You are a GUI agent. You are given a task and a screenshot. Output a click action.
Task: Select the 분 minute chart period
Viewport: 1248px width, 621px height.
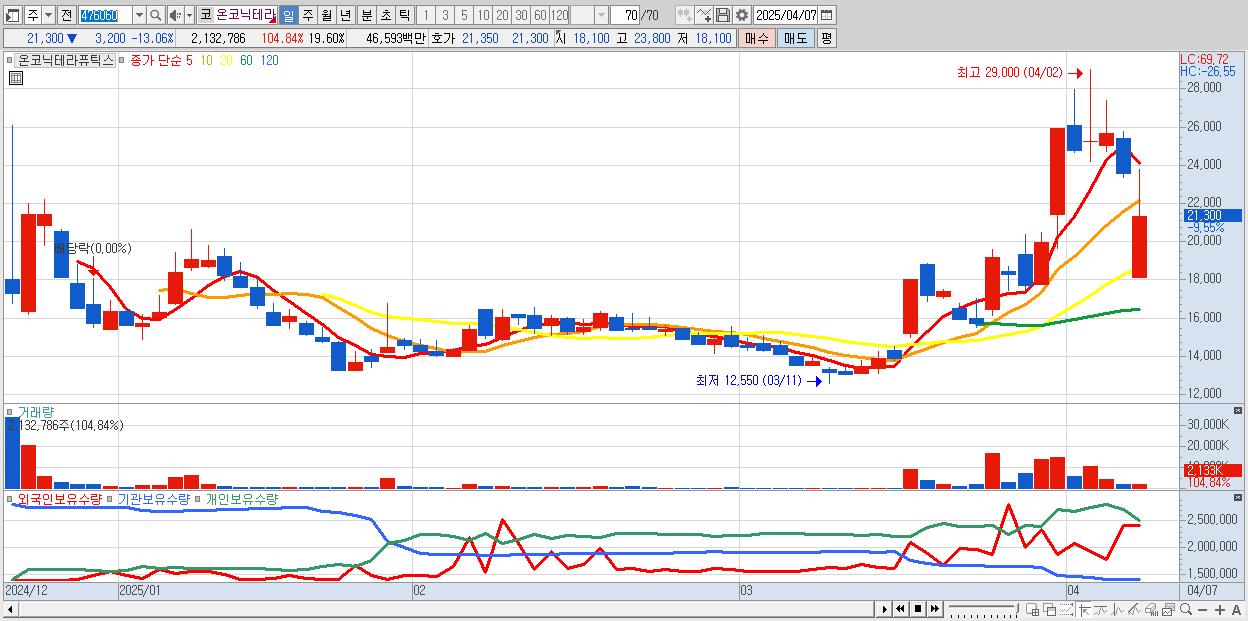click(x=365, y=15)
